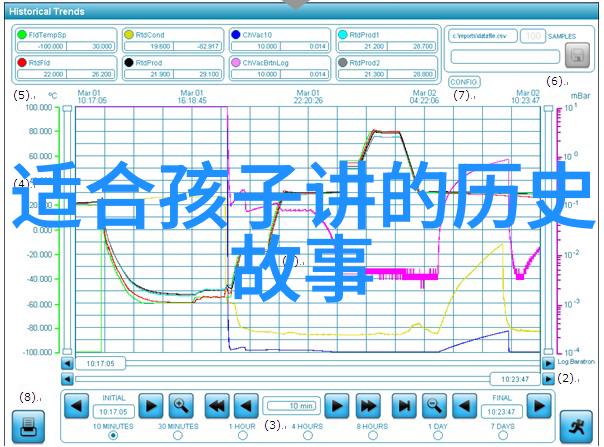Decrease INITIAL time with left arrow

(x=76, y=406)
